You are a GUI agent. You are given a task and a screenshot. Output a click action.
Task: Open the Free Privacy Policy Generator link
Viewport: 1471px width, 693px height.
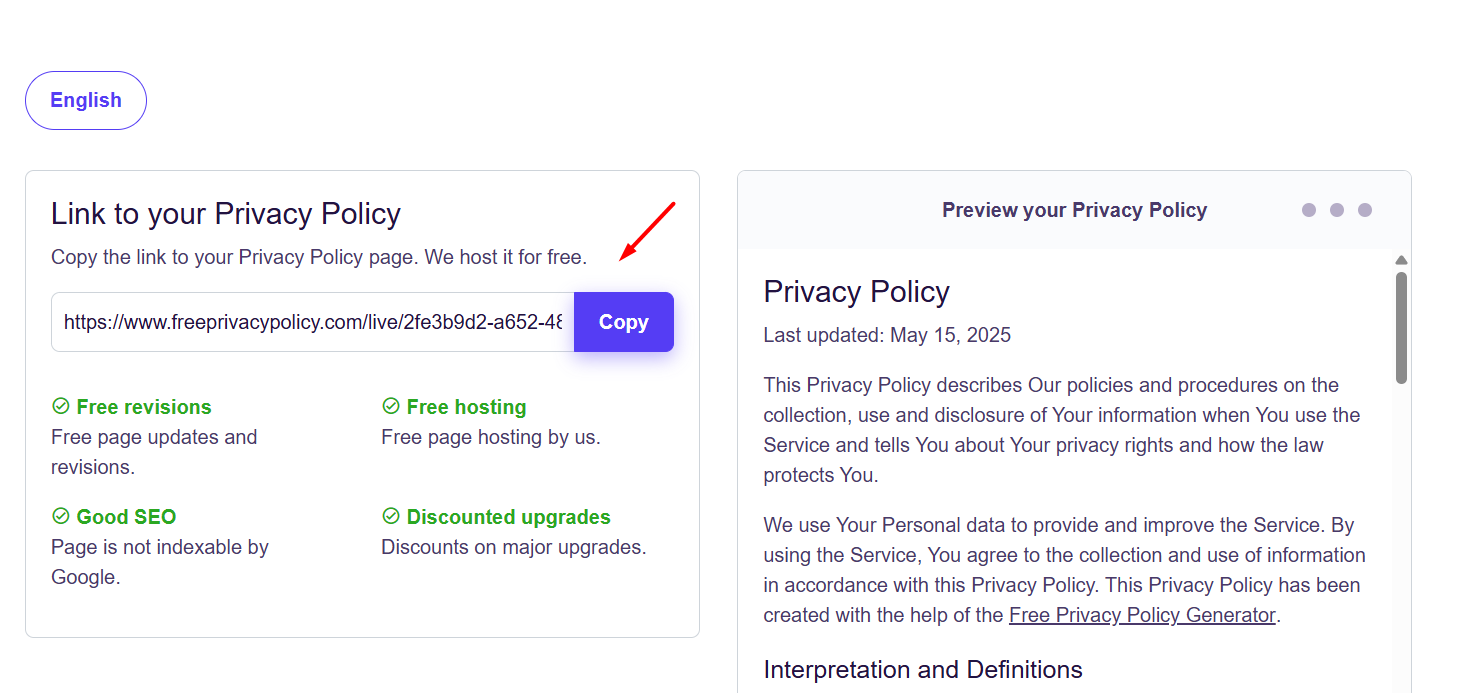tap(1143, 615)
